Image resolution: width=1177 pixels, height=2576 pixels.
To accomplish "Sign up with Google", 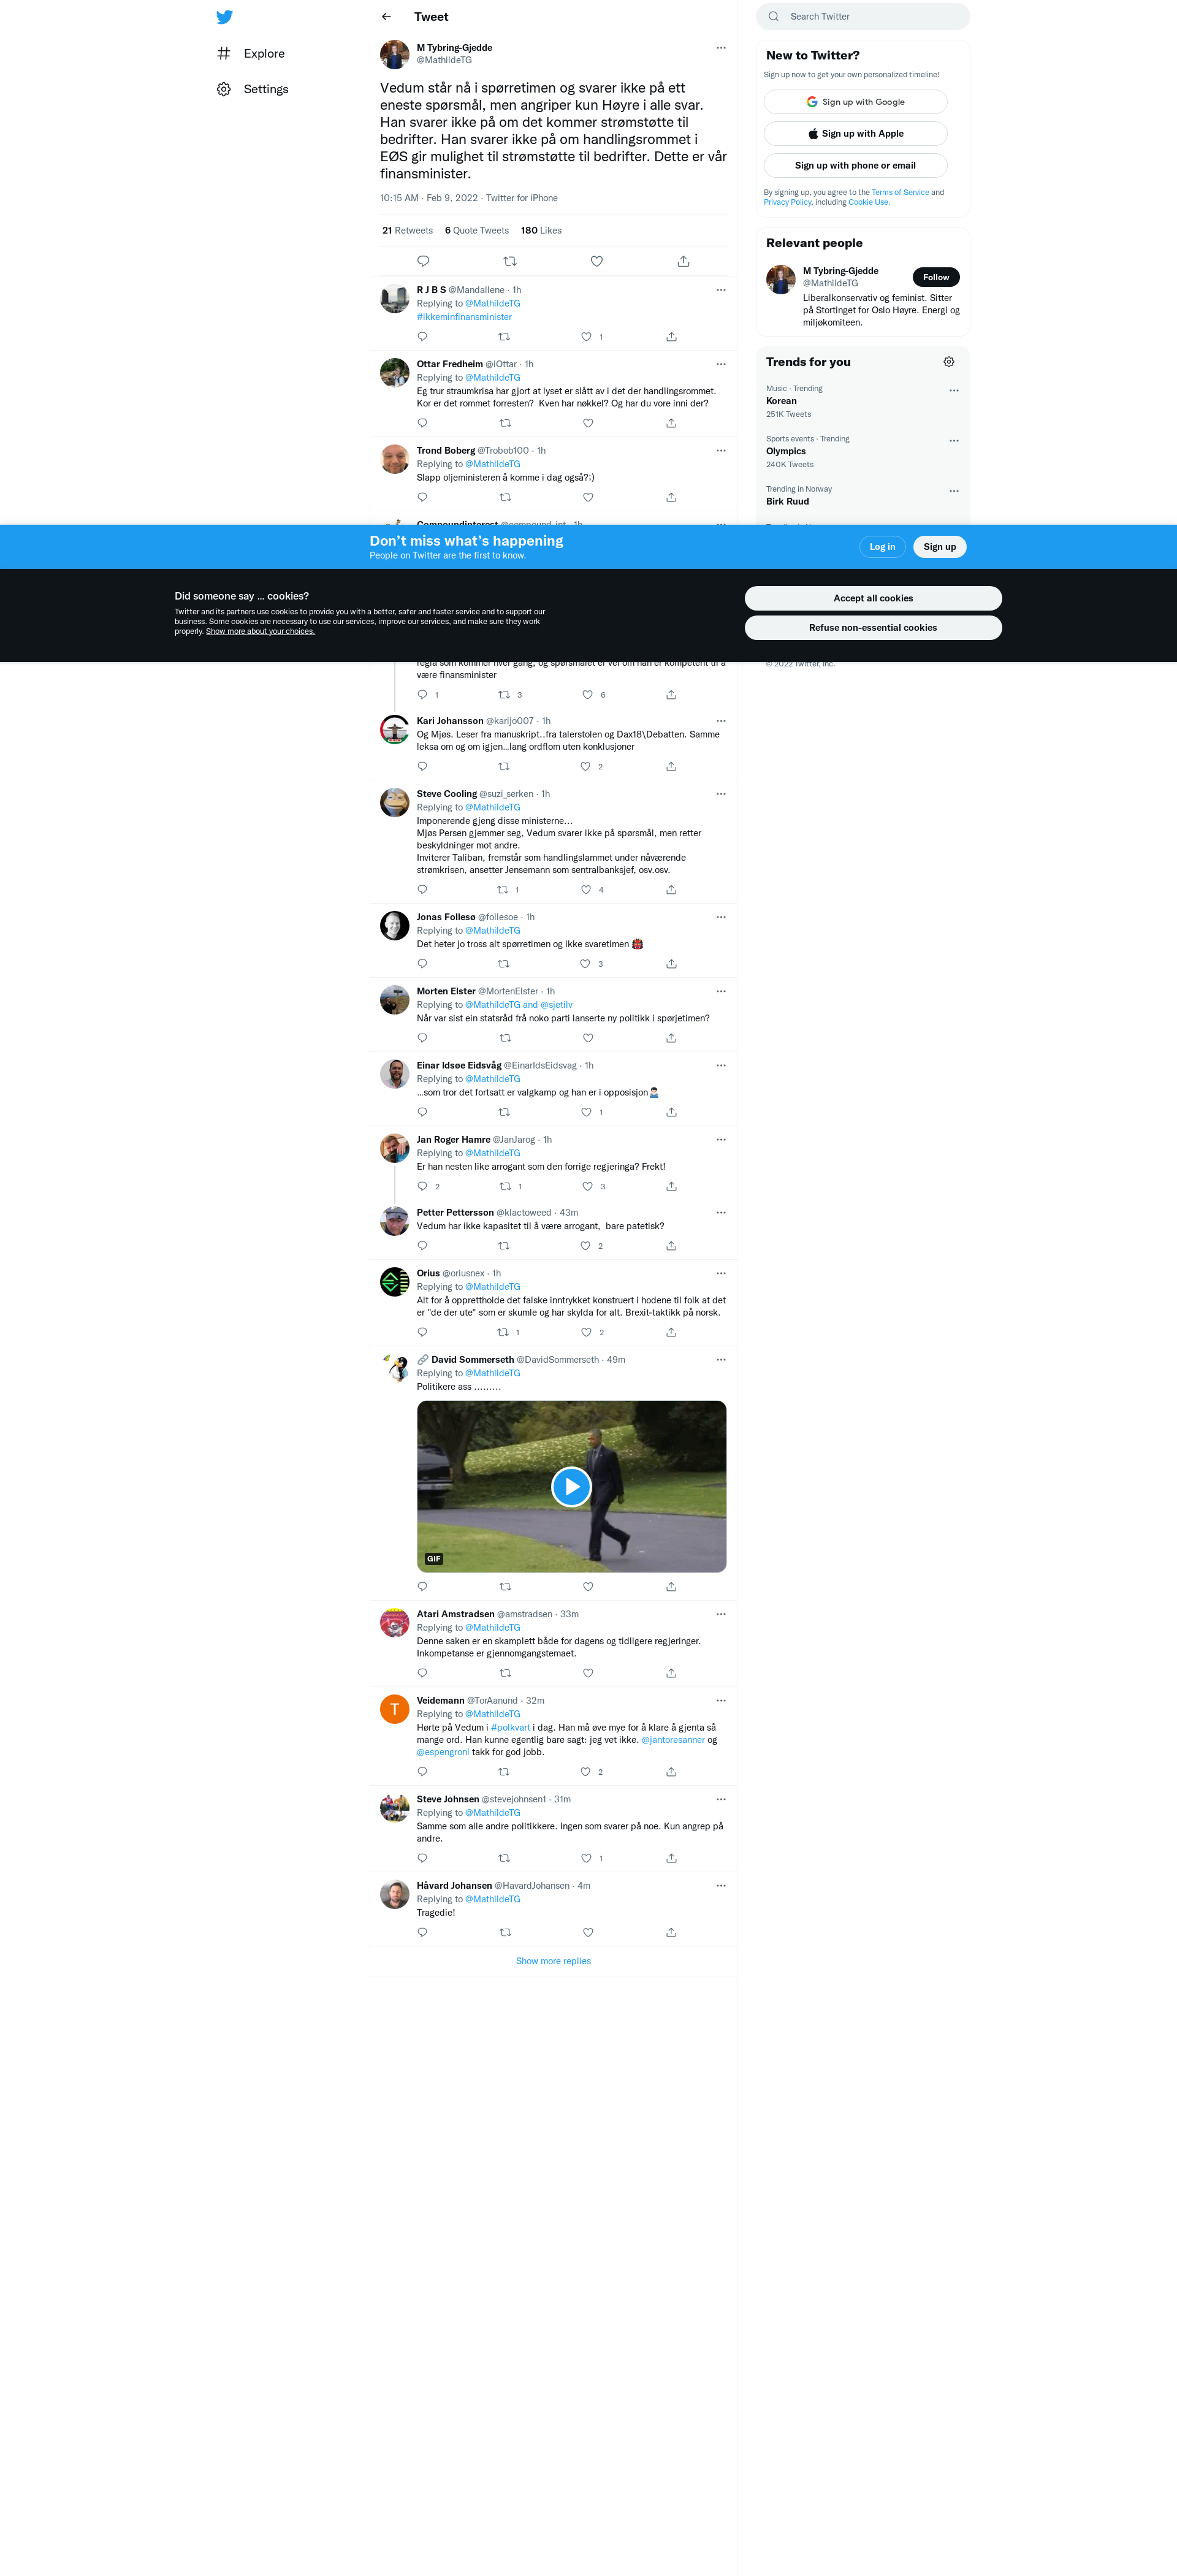I will coord(856,102).
